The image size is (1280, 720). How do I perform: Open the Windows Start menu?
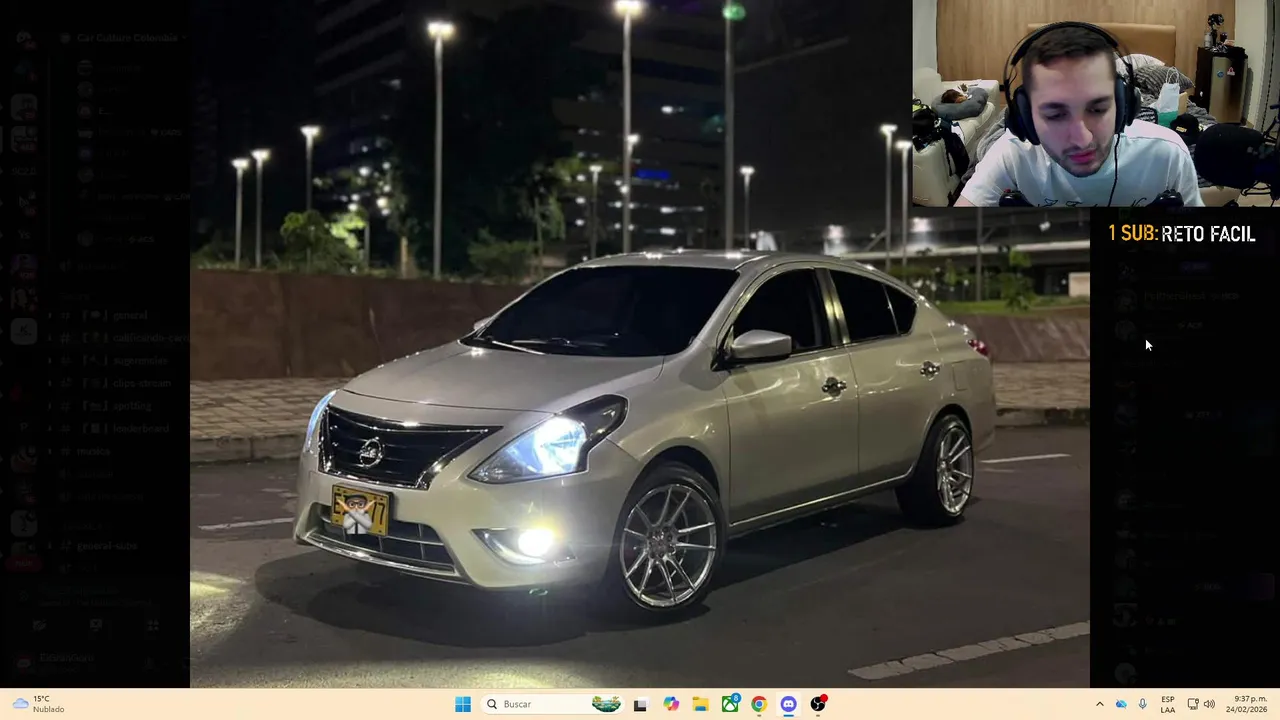pos(463,704)
